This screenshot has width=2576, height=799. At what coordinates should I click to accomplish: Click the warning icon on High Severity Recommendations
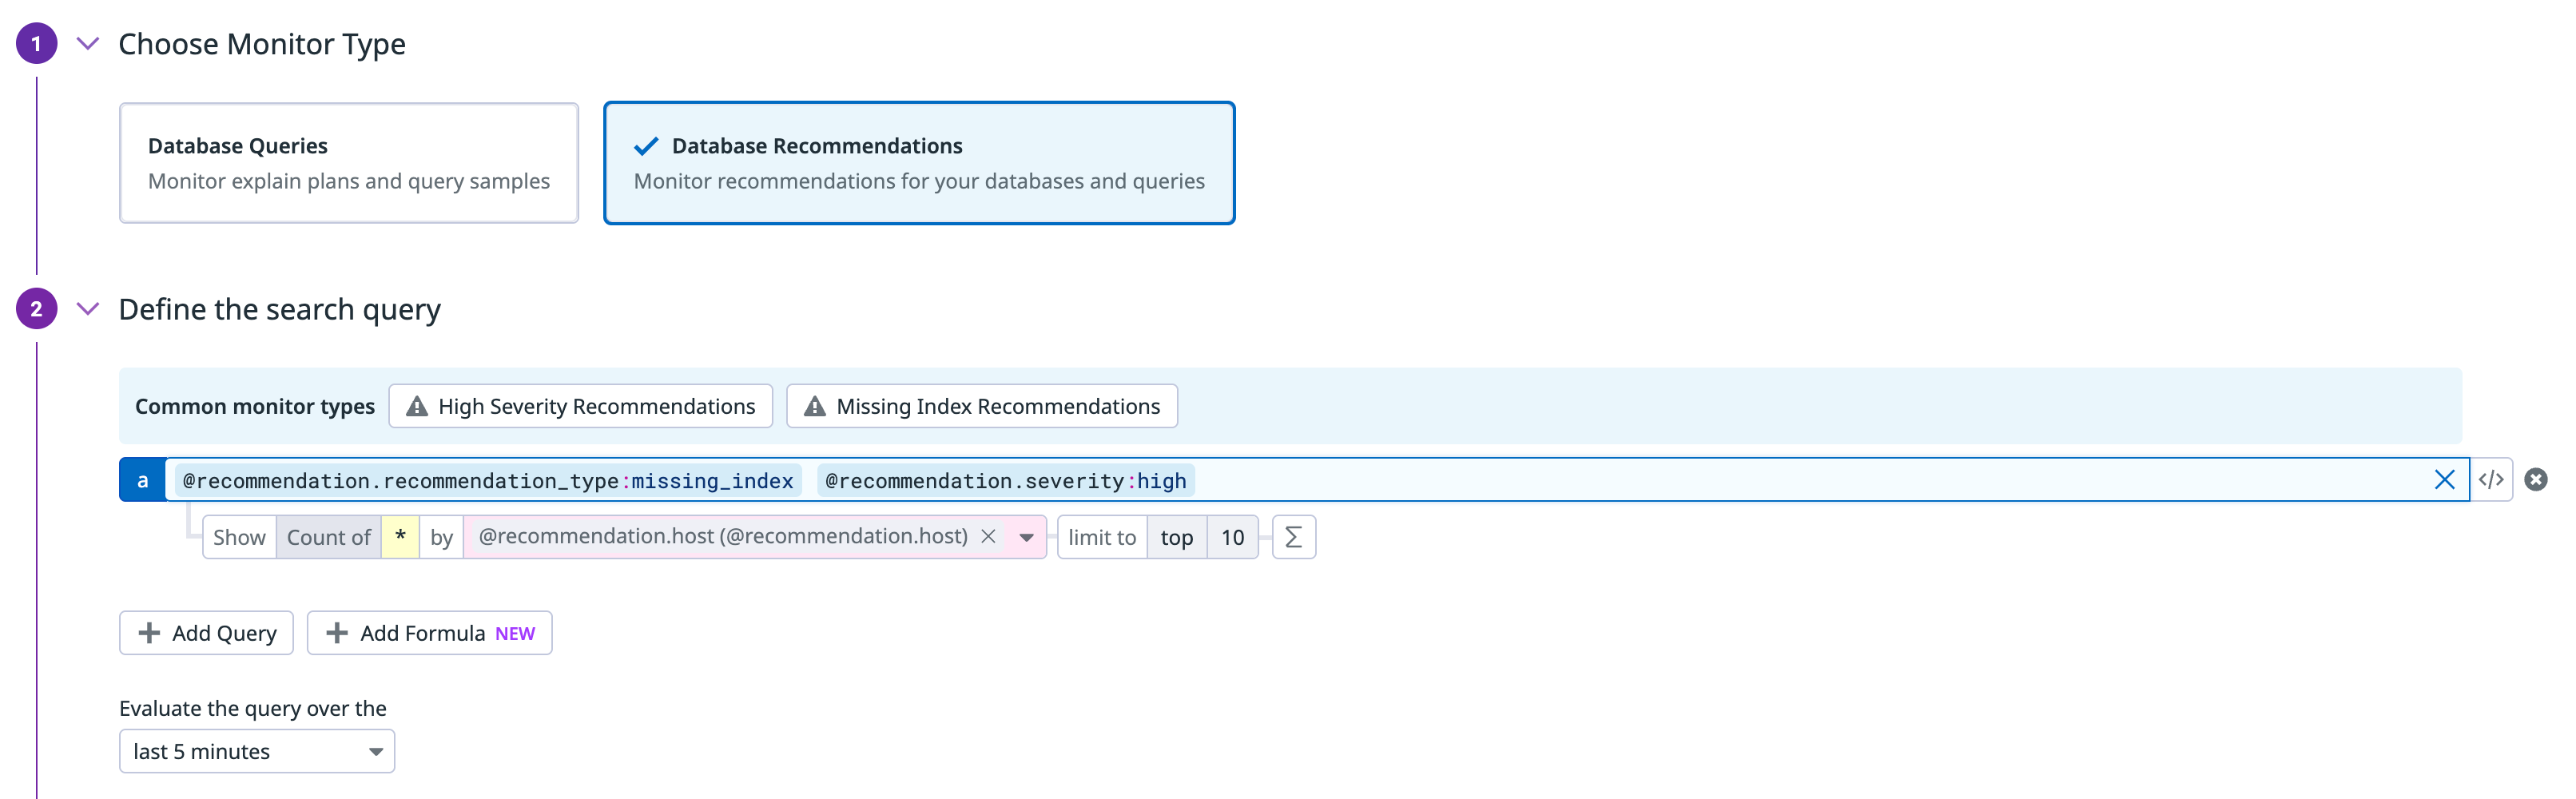[416, 406]
